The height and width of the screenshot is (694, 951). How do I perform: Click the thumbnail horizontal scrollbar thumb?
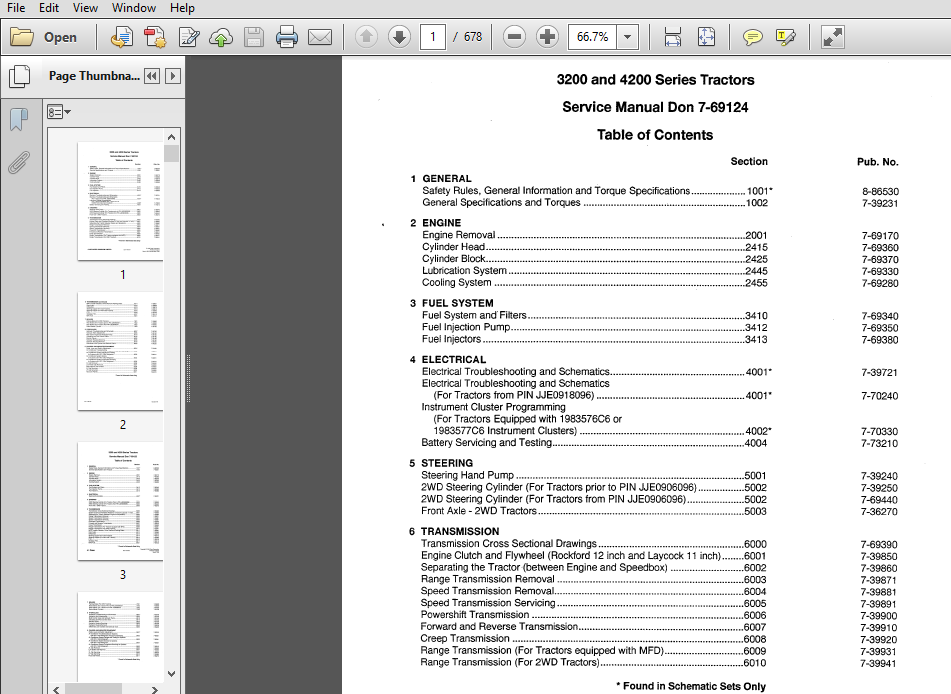coord(93,690)
